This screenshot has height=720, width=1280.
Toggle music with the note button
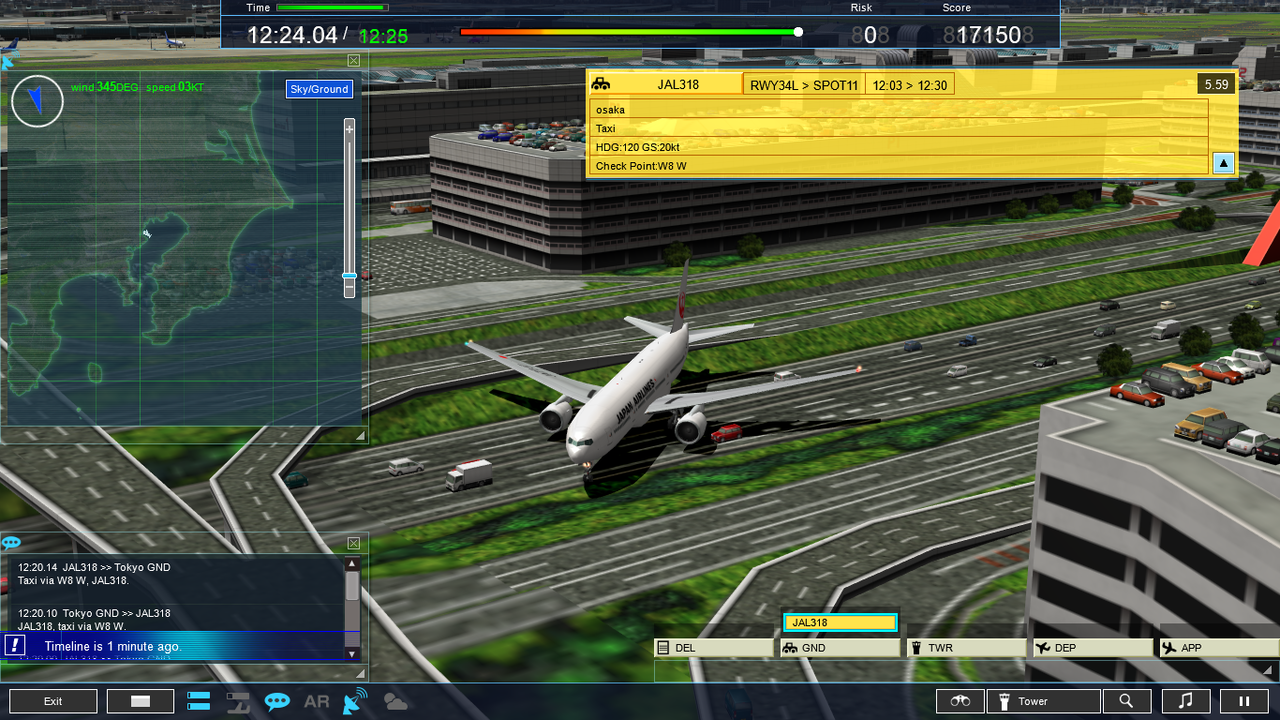1186,701
